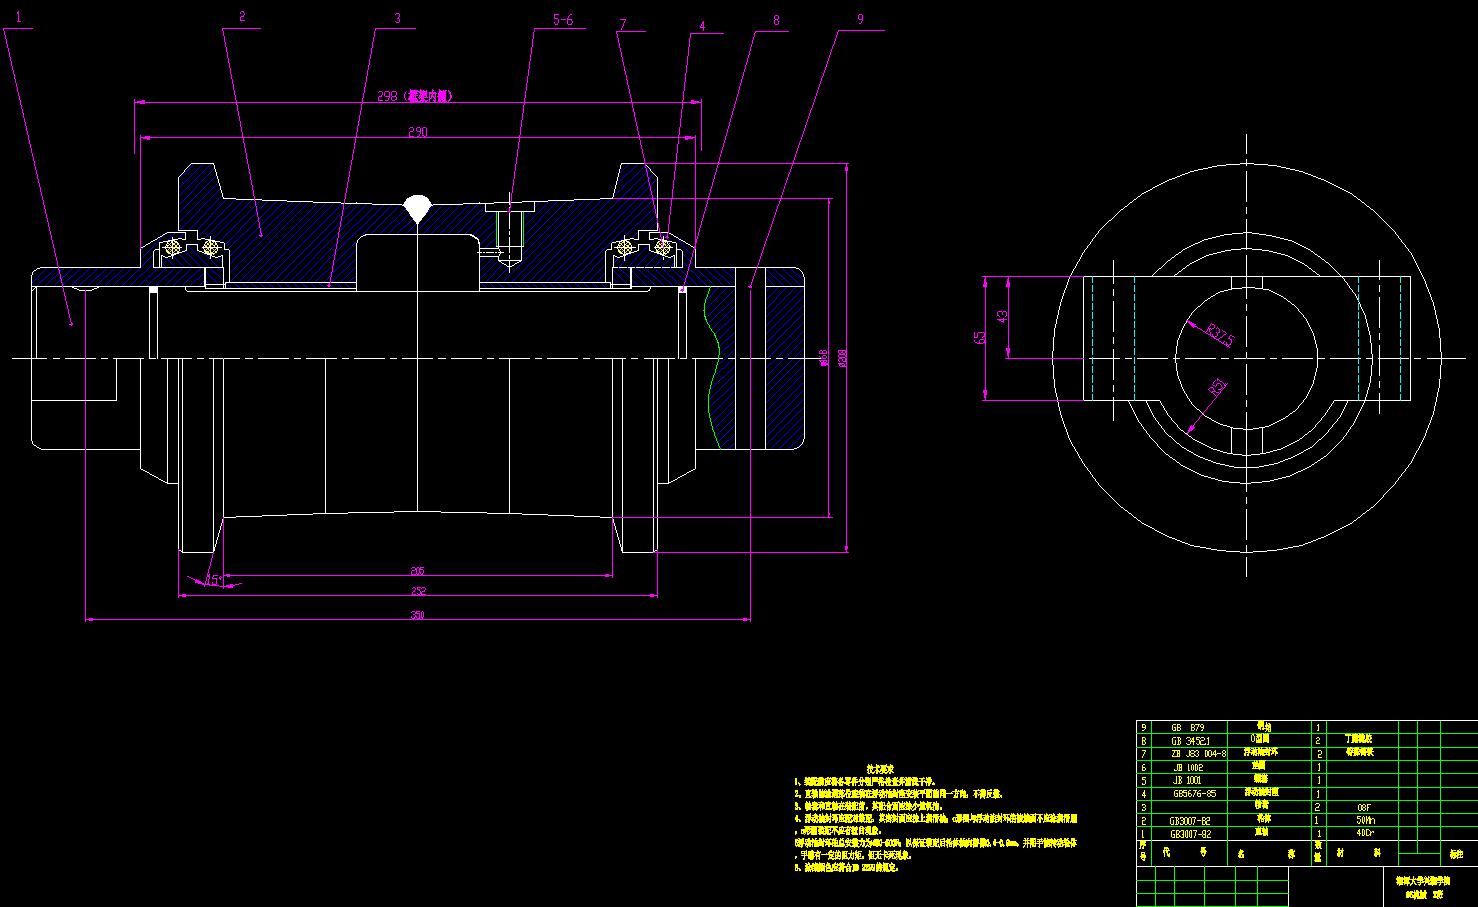Click 'GB 34521' in parts list
This screenshot has width=1478, height=907.
(x=1190, y=741)
